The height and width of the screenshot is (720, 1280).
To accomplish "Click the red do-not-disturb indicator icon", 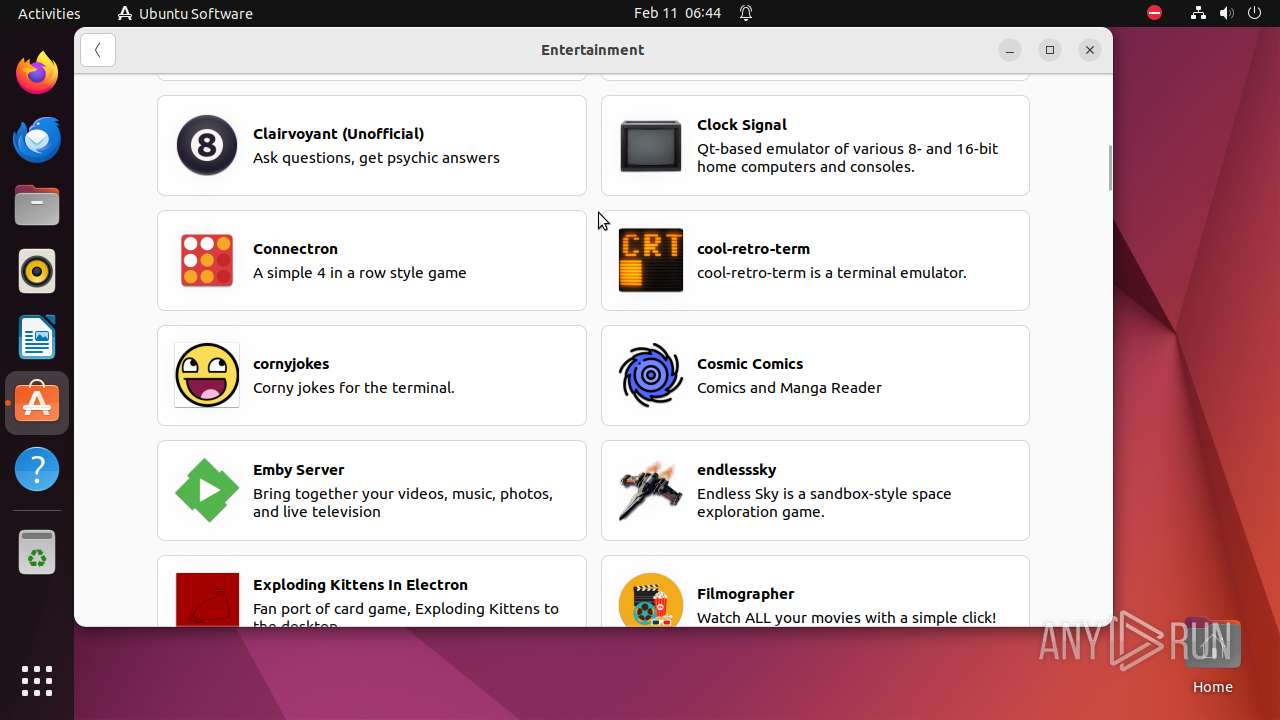I will tap(1155, 13).
